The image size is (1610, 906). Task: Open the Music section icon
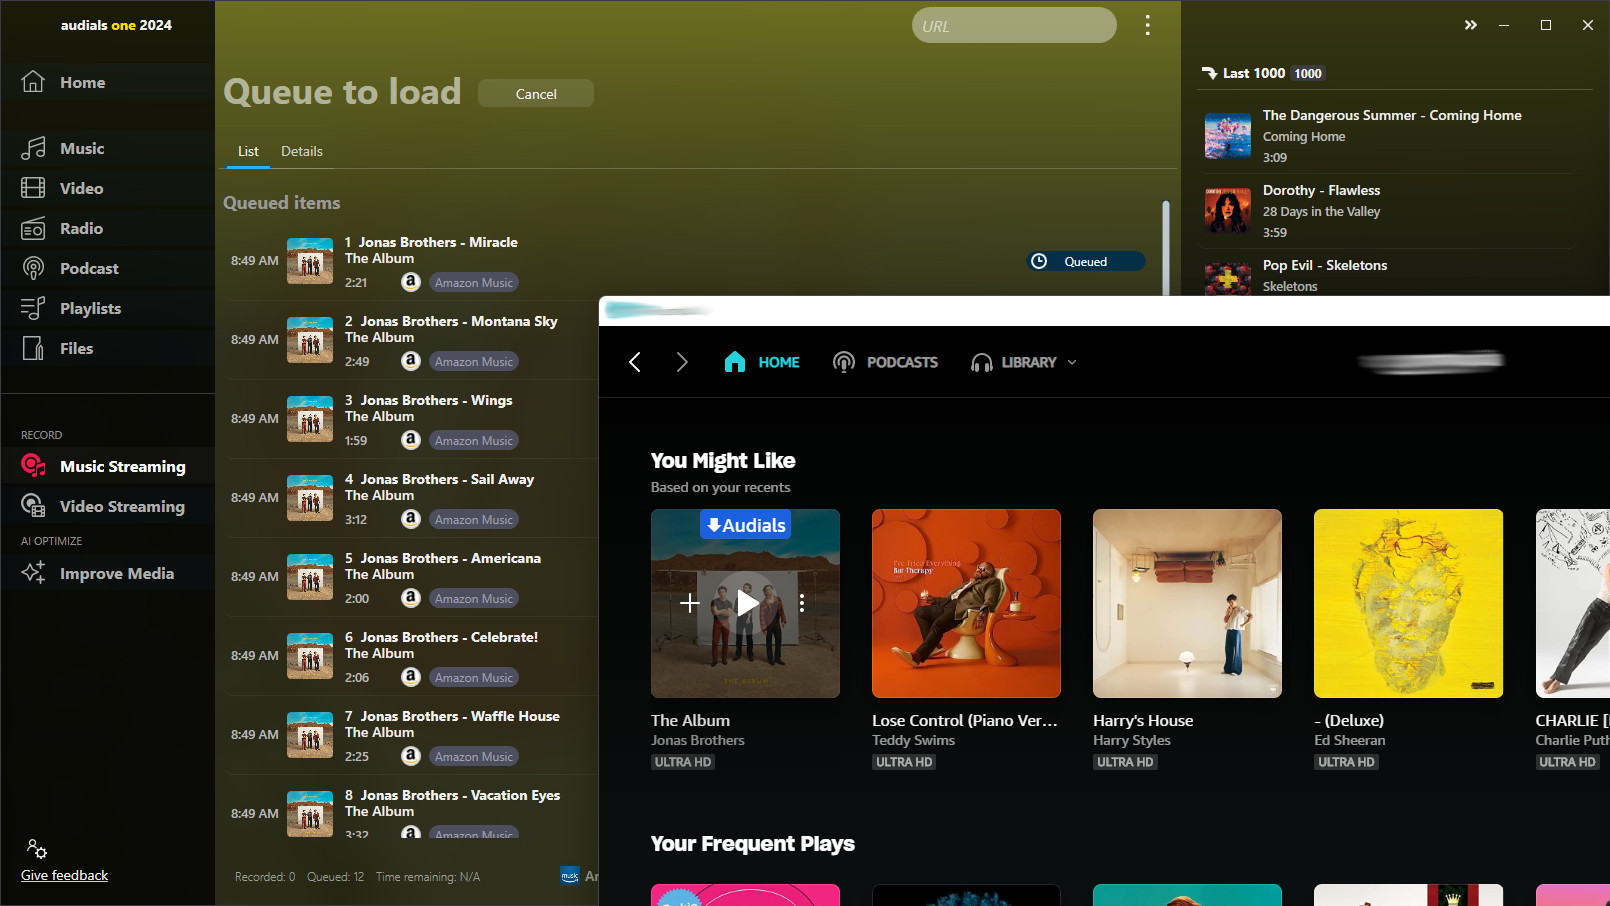pos(33,148)
